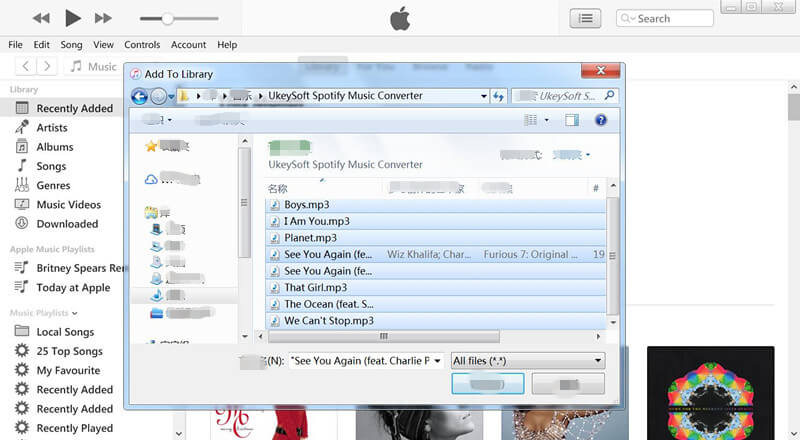This screenshot has width=800, height=440.
Task: Collapse the Music Playlists section
Action: click(x=74, y=313)
